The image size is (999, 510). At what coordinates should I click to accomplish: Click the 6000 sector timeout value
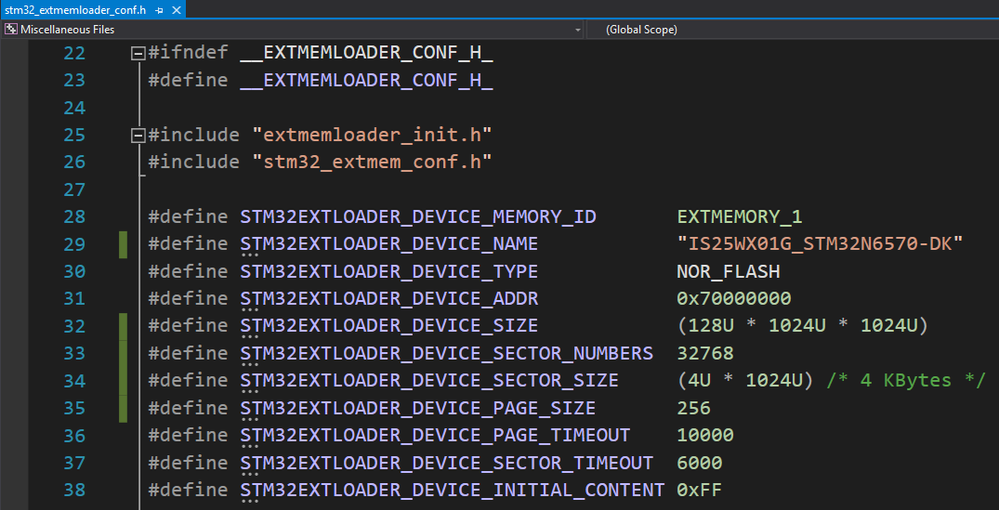pyautogui.click(x=700, y=462)
